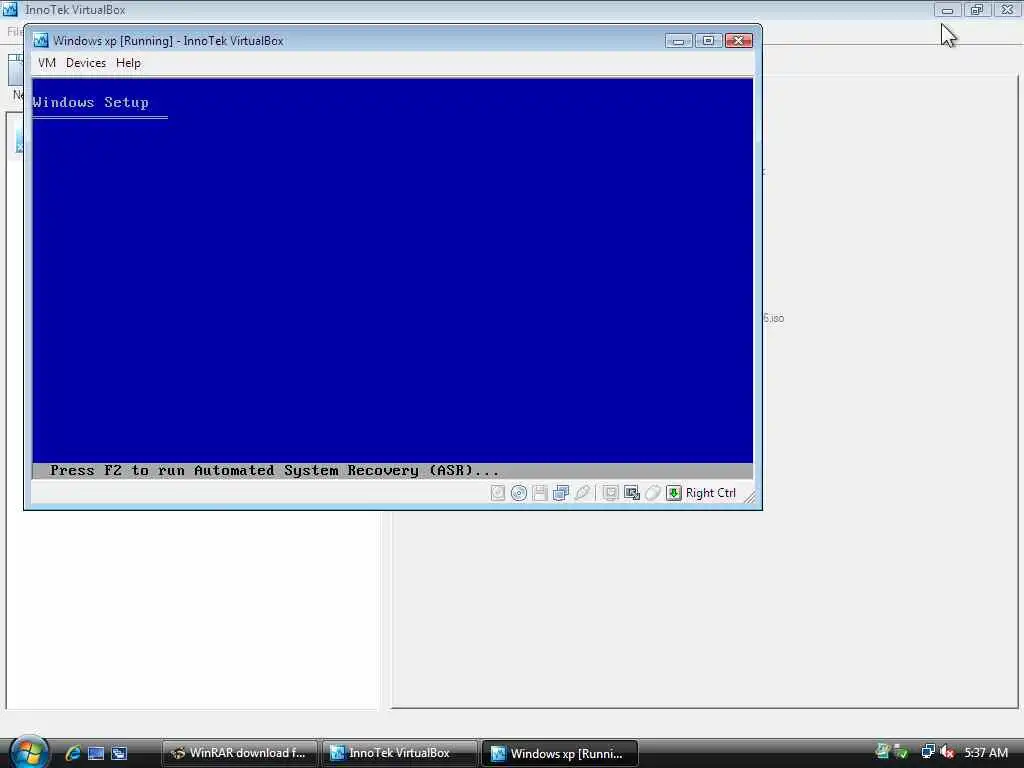Open the Devices menu
Viewport: 1024px width, 768px height.
pos(86,63)
